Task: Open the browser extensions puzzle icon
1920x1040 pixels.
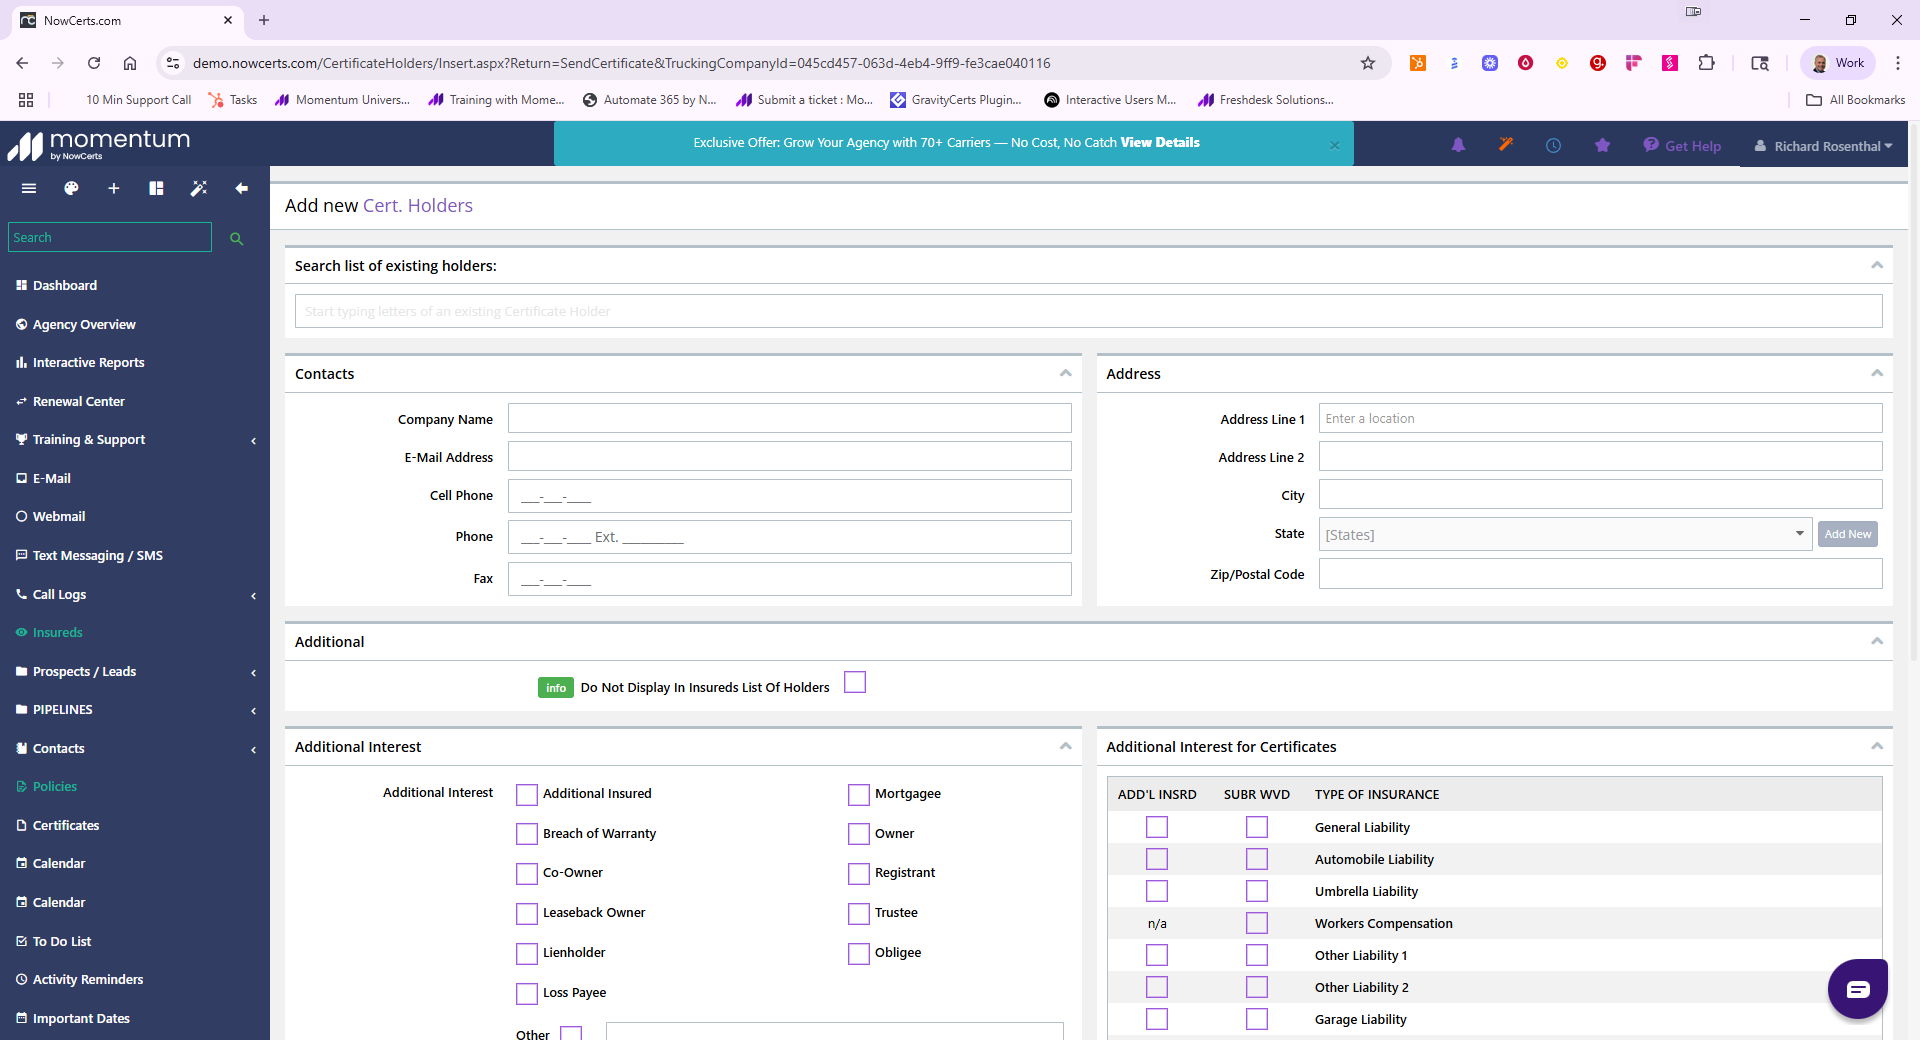Action: point(1707,63)
